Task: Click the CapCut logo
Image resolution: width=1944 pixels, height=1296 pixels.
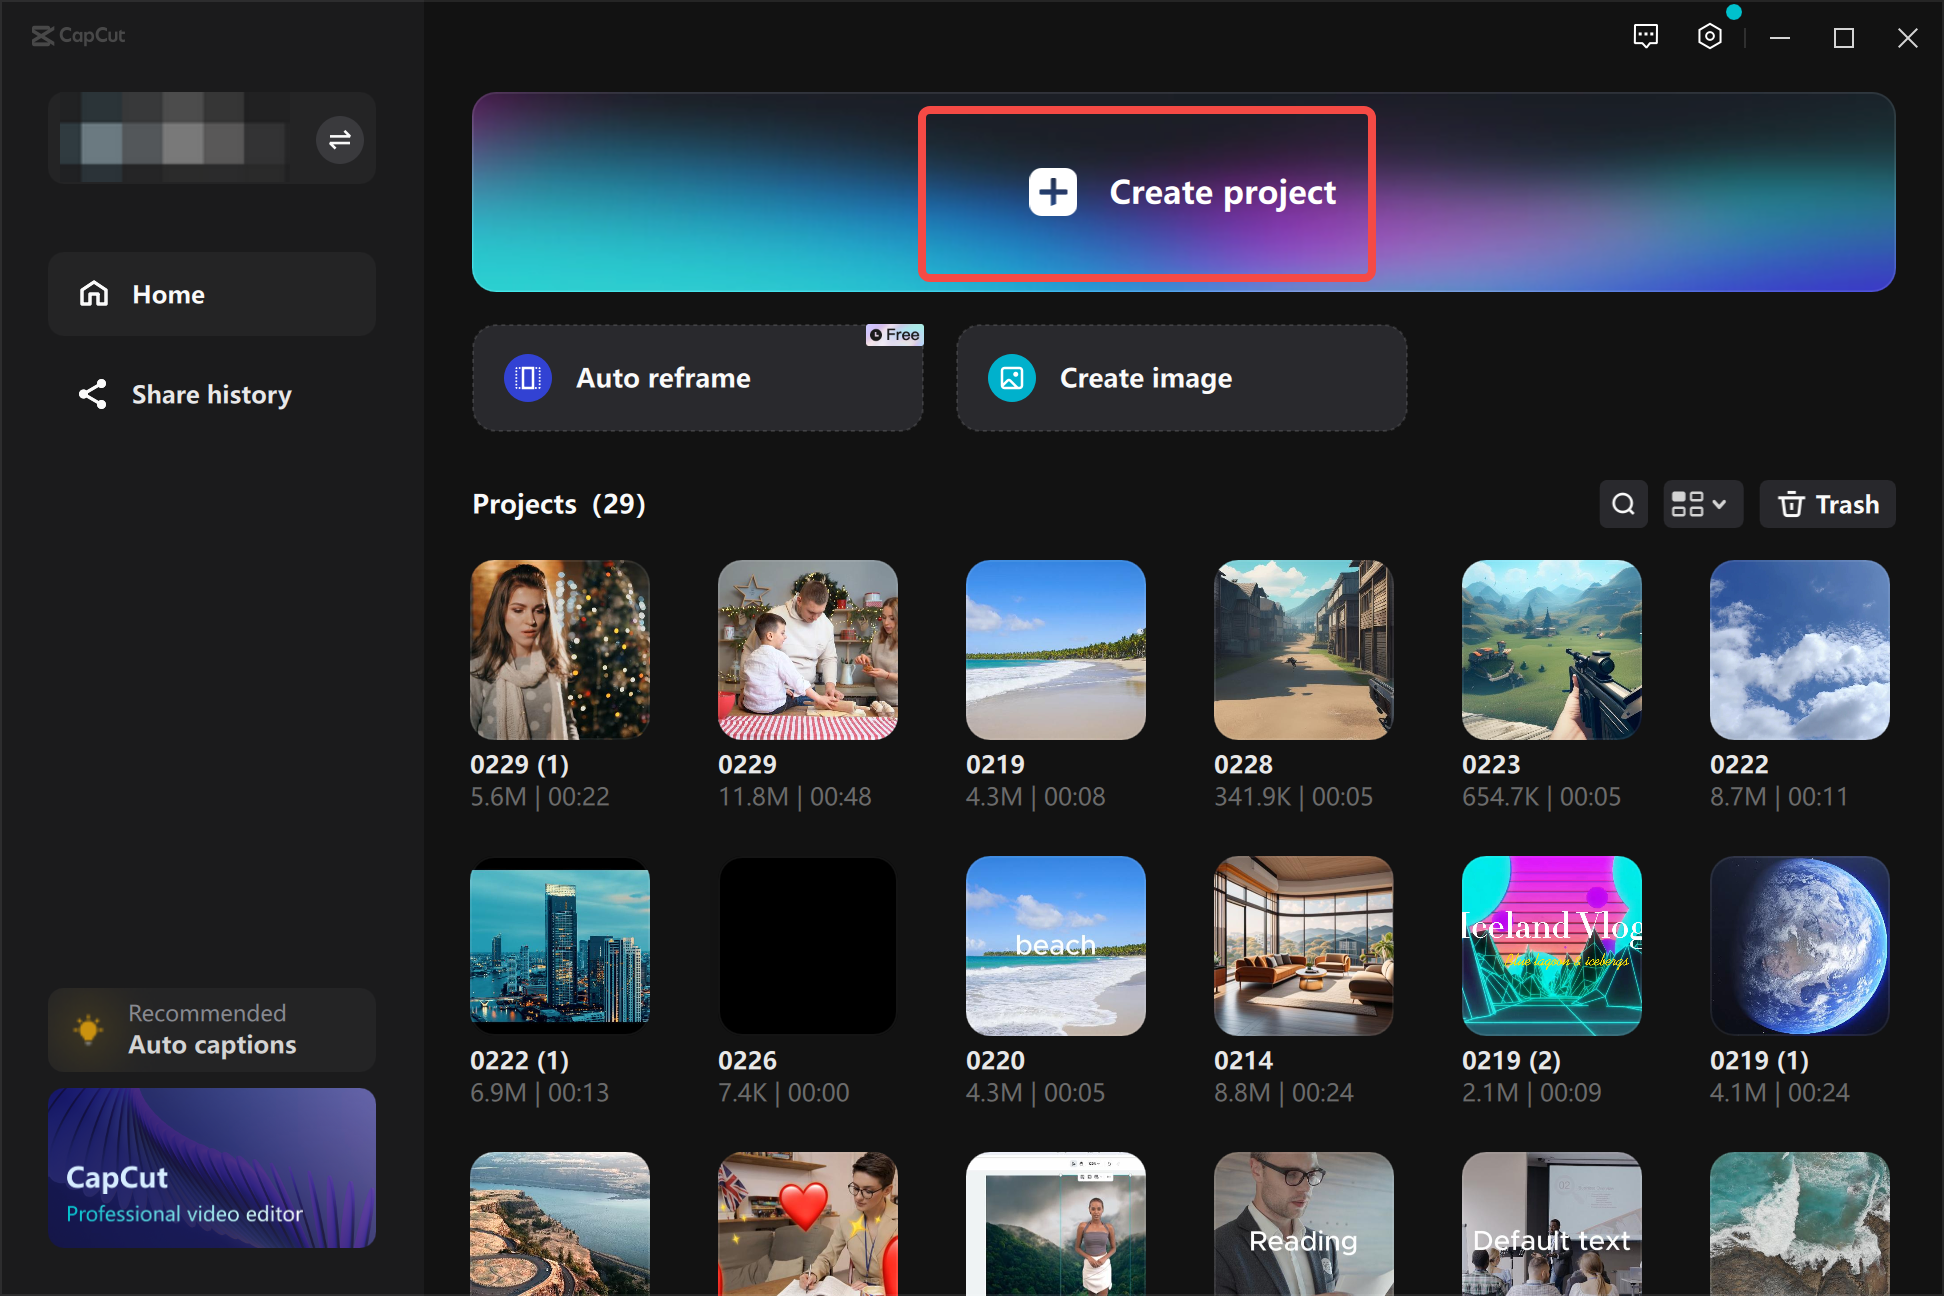Action: (x=78, y=36)
